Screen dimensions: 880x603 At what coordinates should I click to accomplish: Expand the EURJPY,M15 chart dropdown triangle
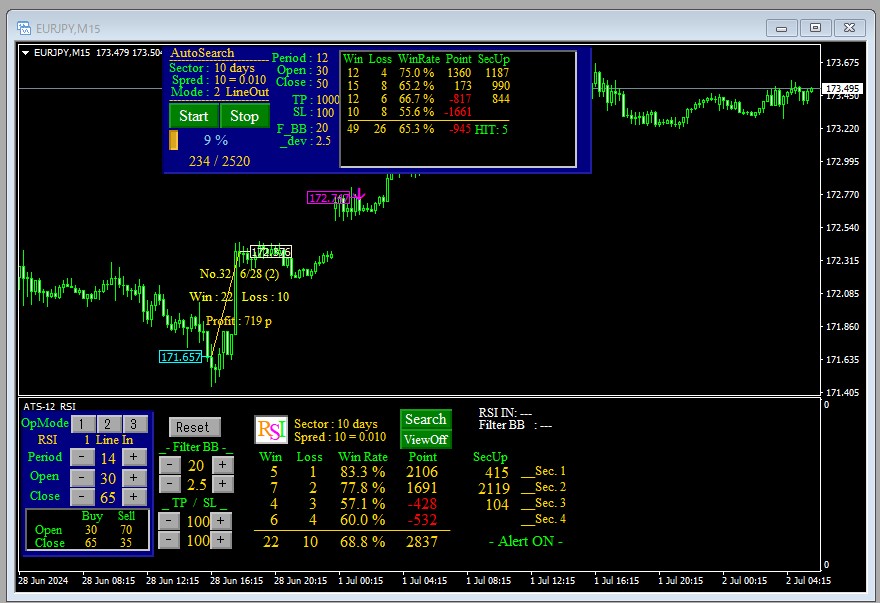point(25,53)
